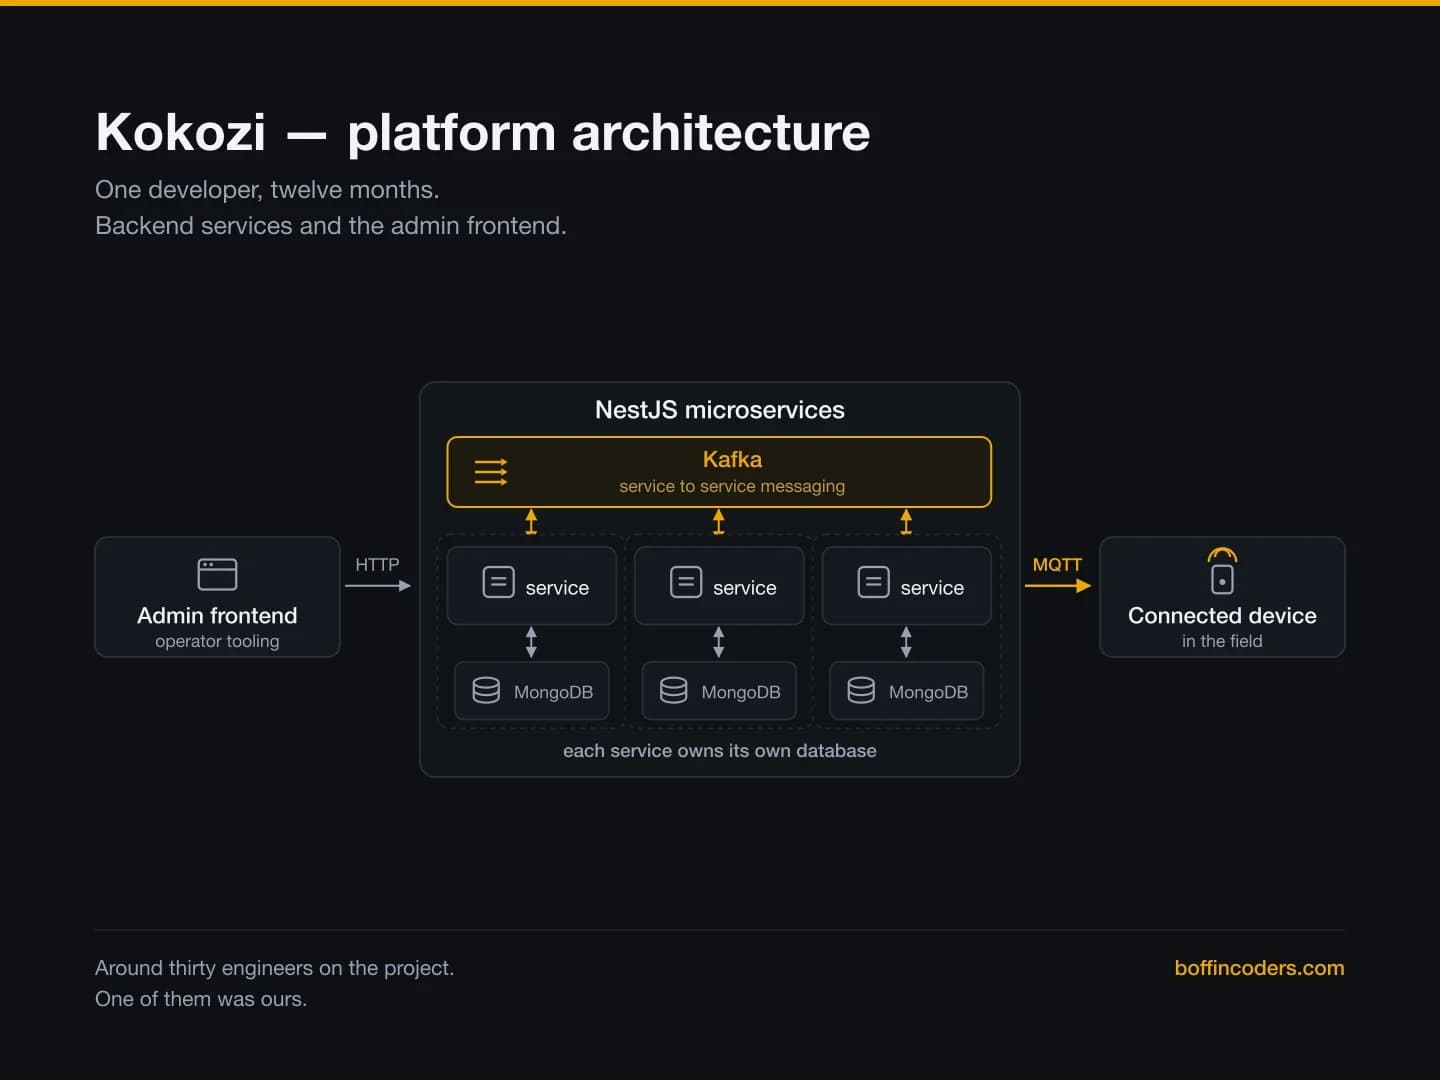Image resolution: width=1440 pixels, height=1080 pixels.
Task: Click the middle 'service' label
Action: click(x=745, y=588)
